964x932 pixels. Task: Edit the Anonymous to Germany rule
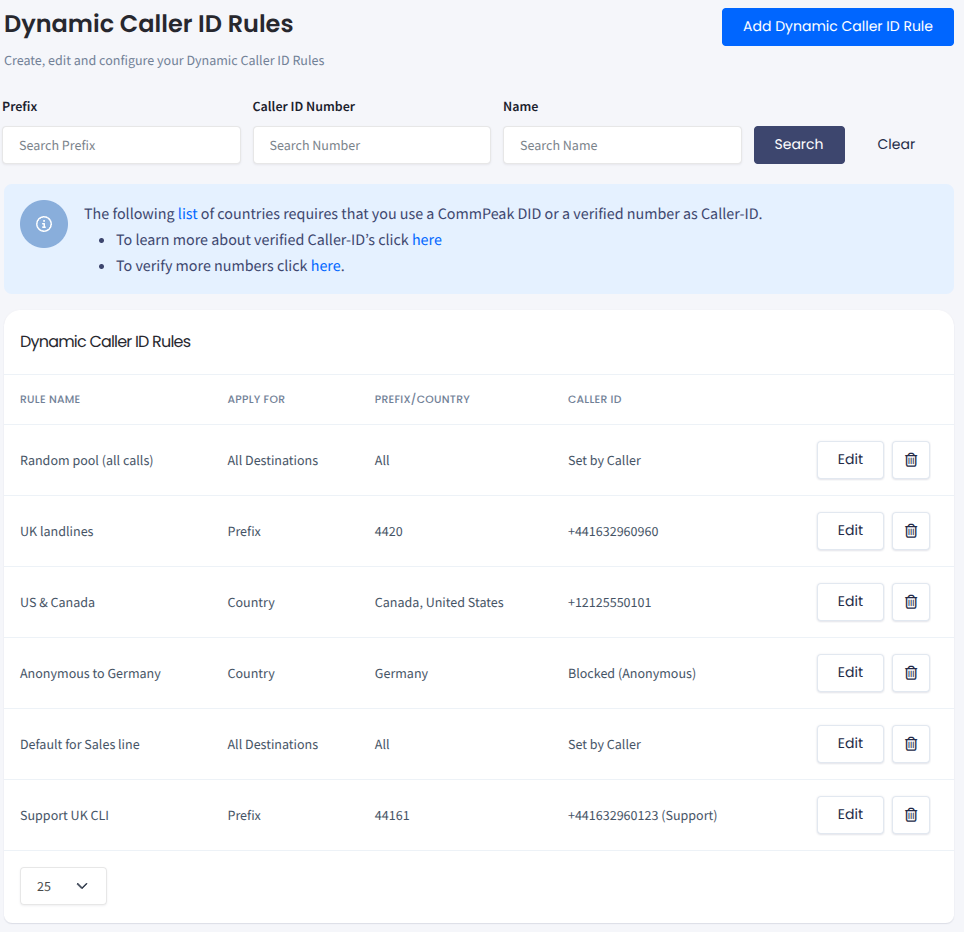coord(850,673)
